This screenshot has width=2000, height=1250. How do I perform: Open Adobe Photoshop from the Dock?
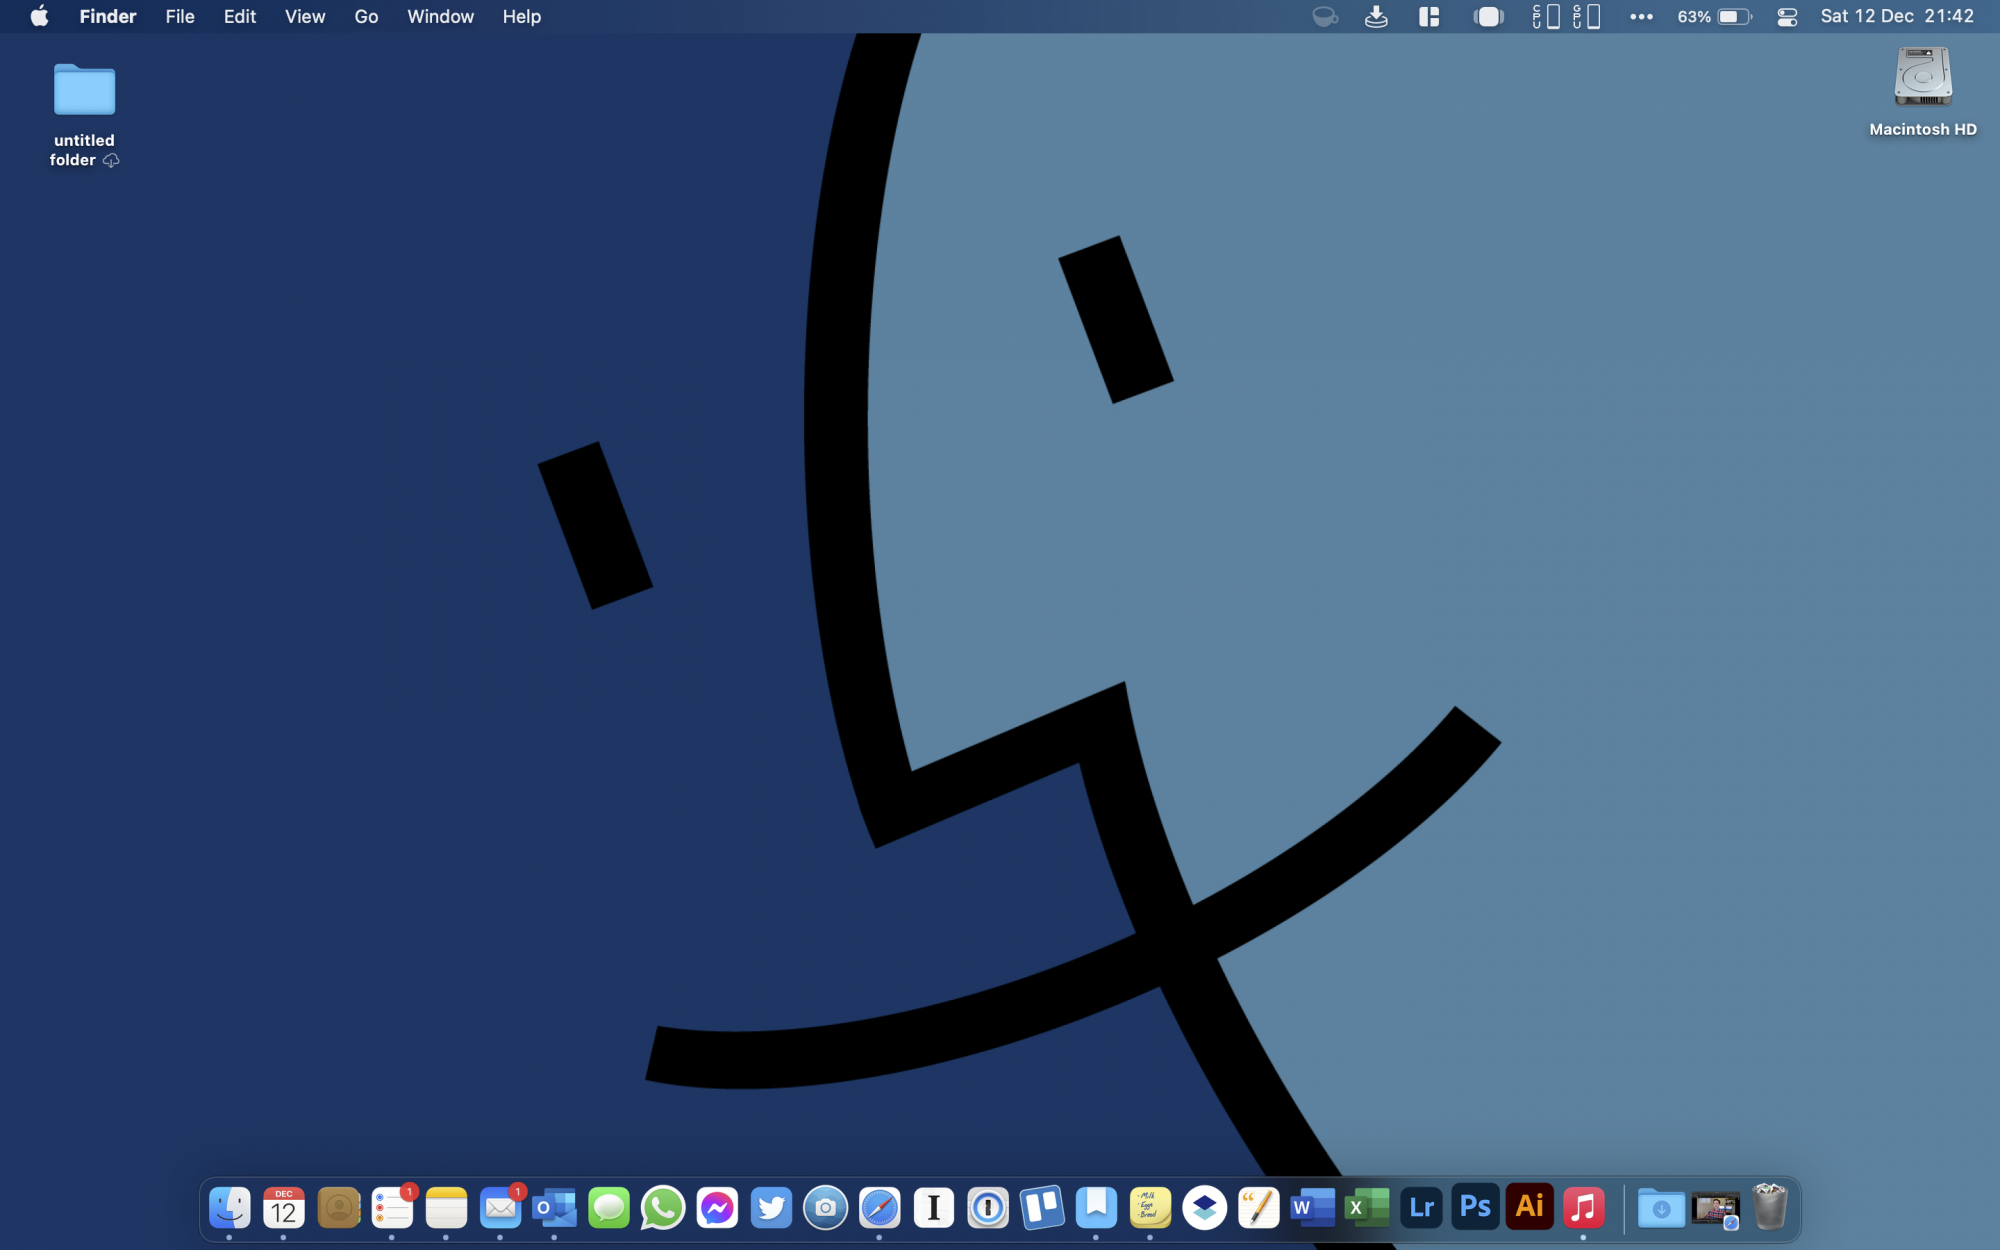tap(1475, 1207)
